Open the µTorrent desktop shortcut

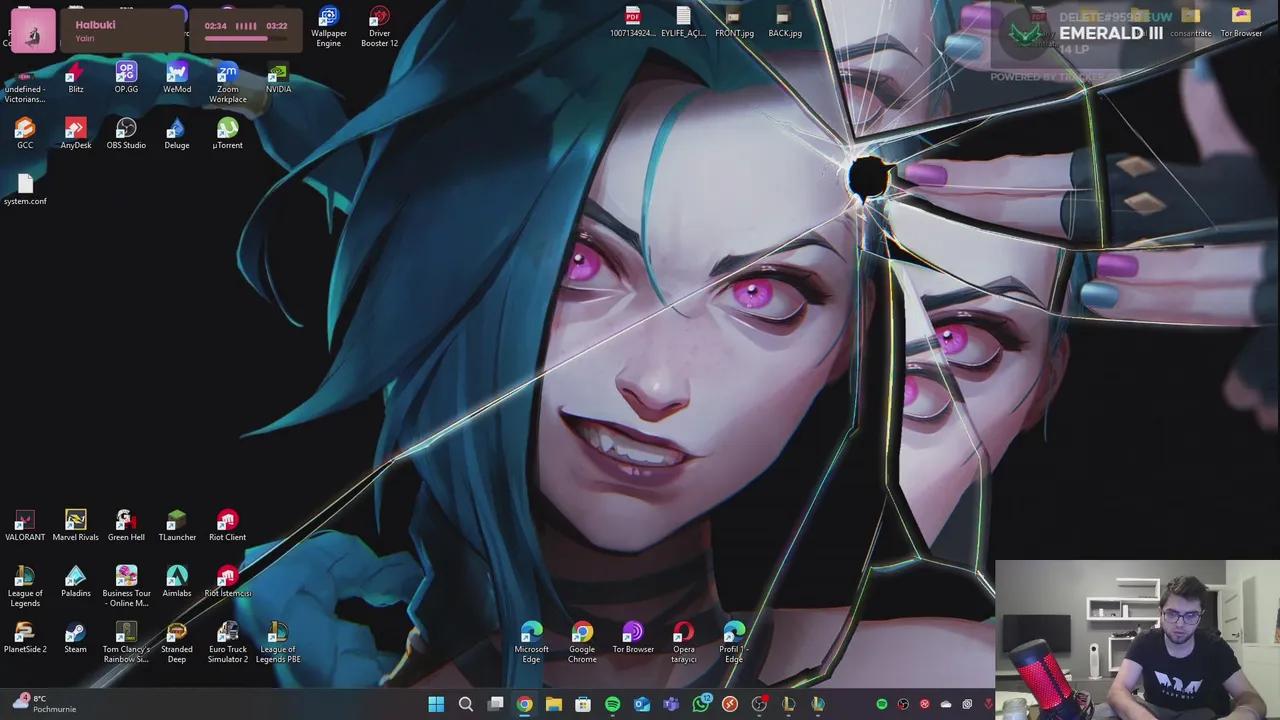(227, 134)
